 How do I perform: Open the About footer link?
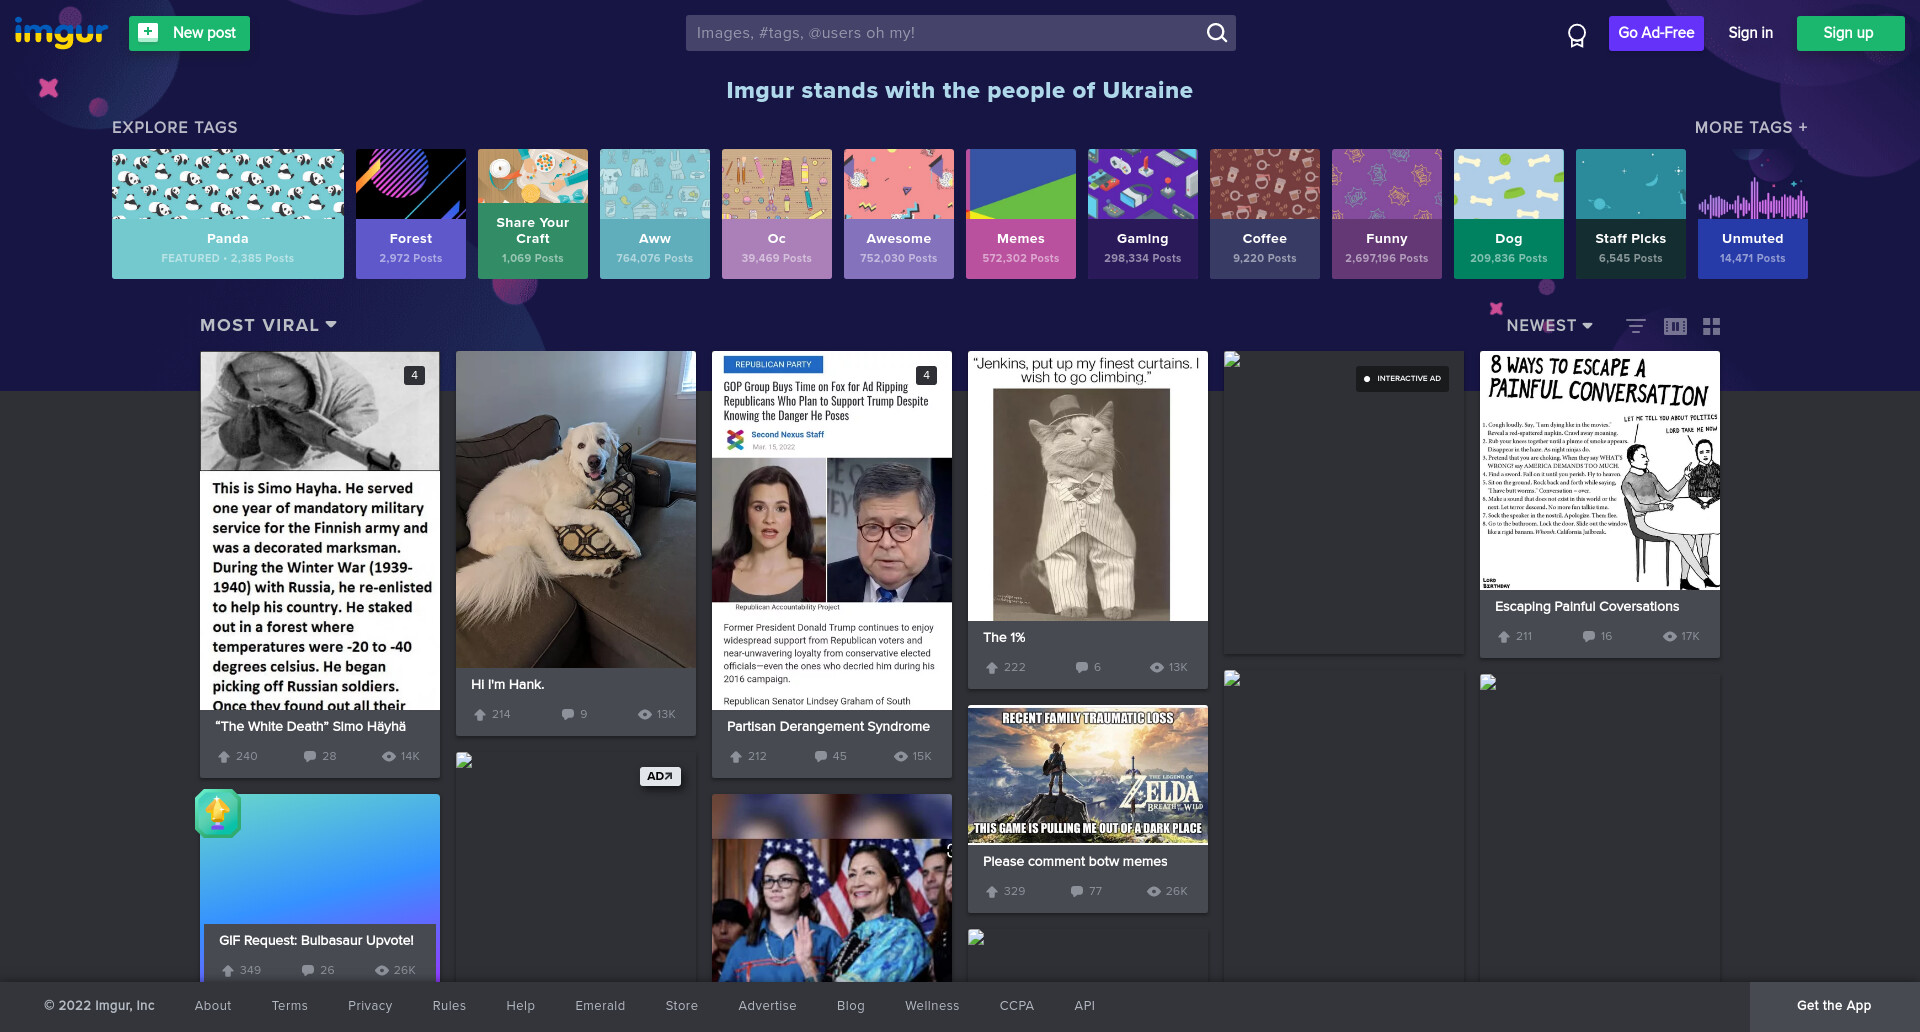coord(213,1006)
